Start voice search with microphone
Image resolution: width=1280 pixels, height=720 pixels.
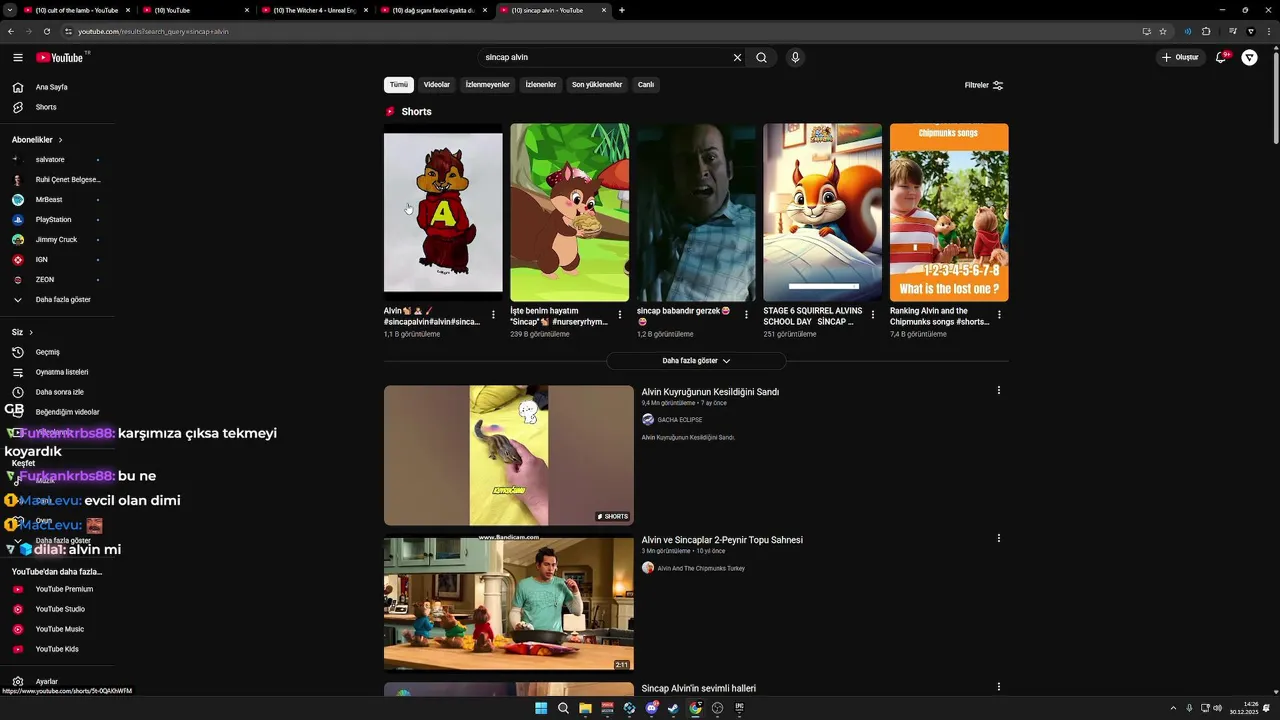(x=795, y=57)
